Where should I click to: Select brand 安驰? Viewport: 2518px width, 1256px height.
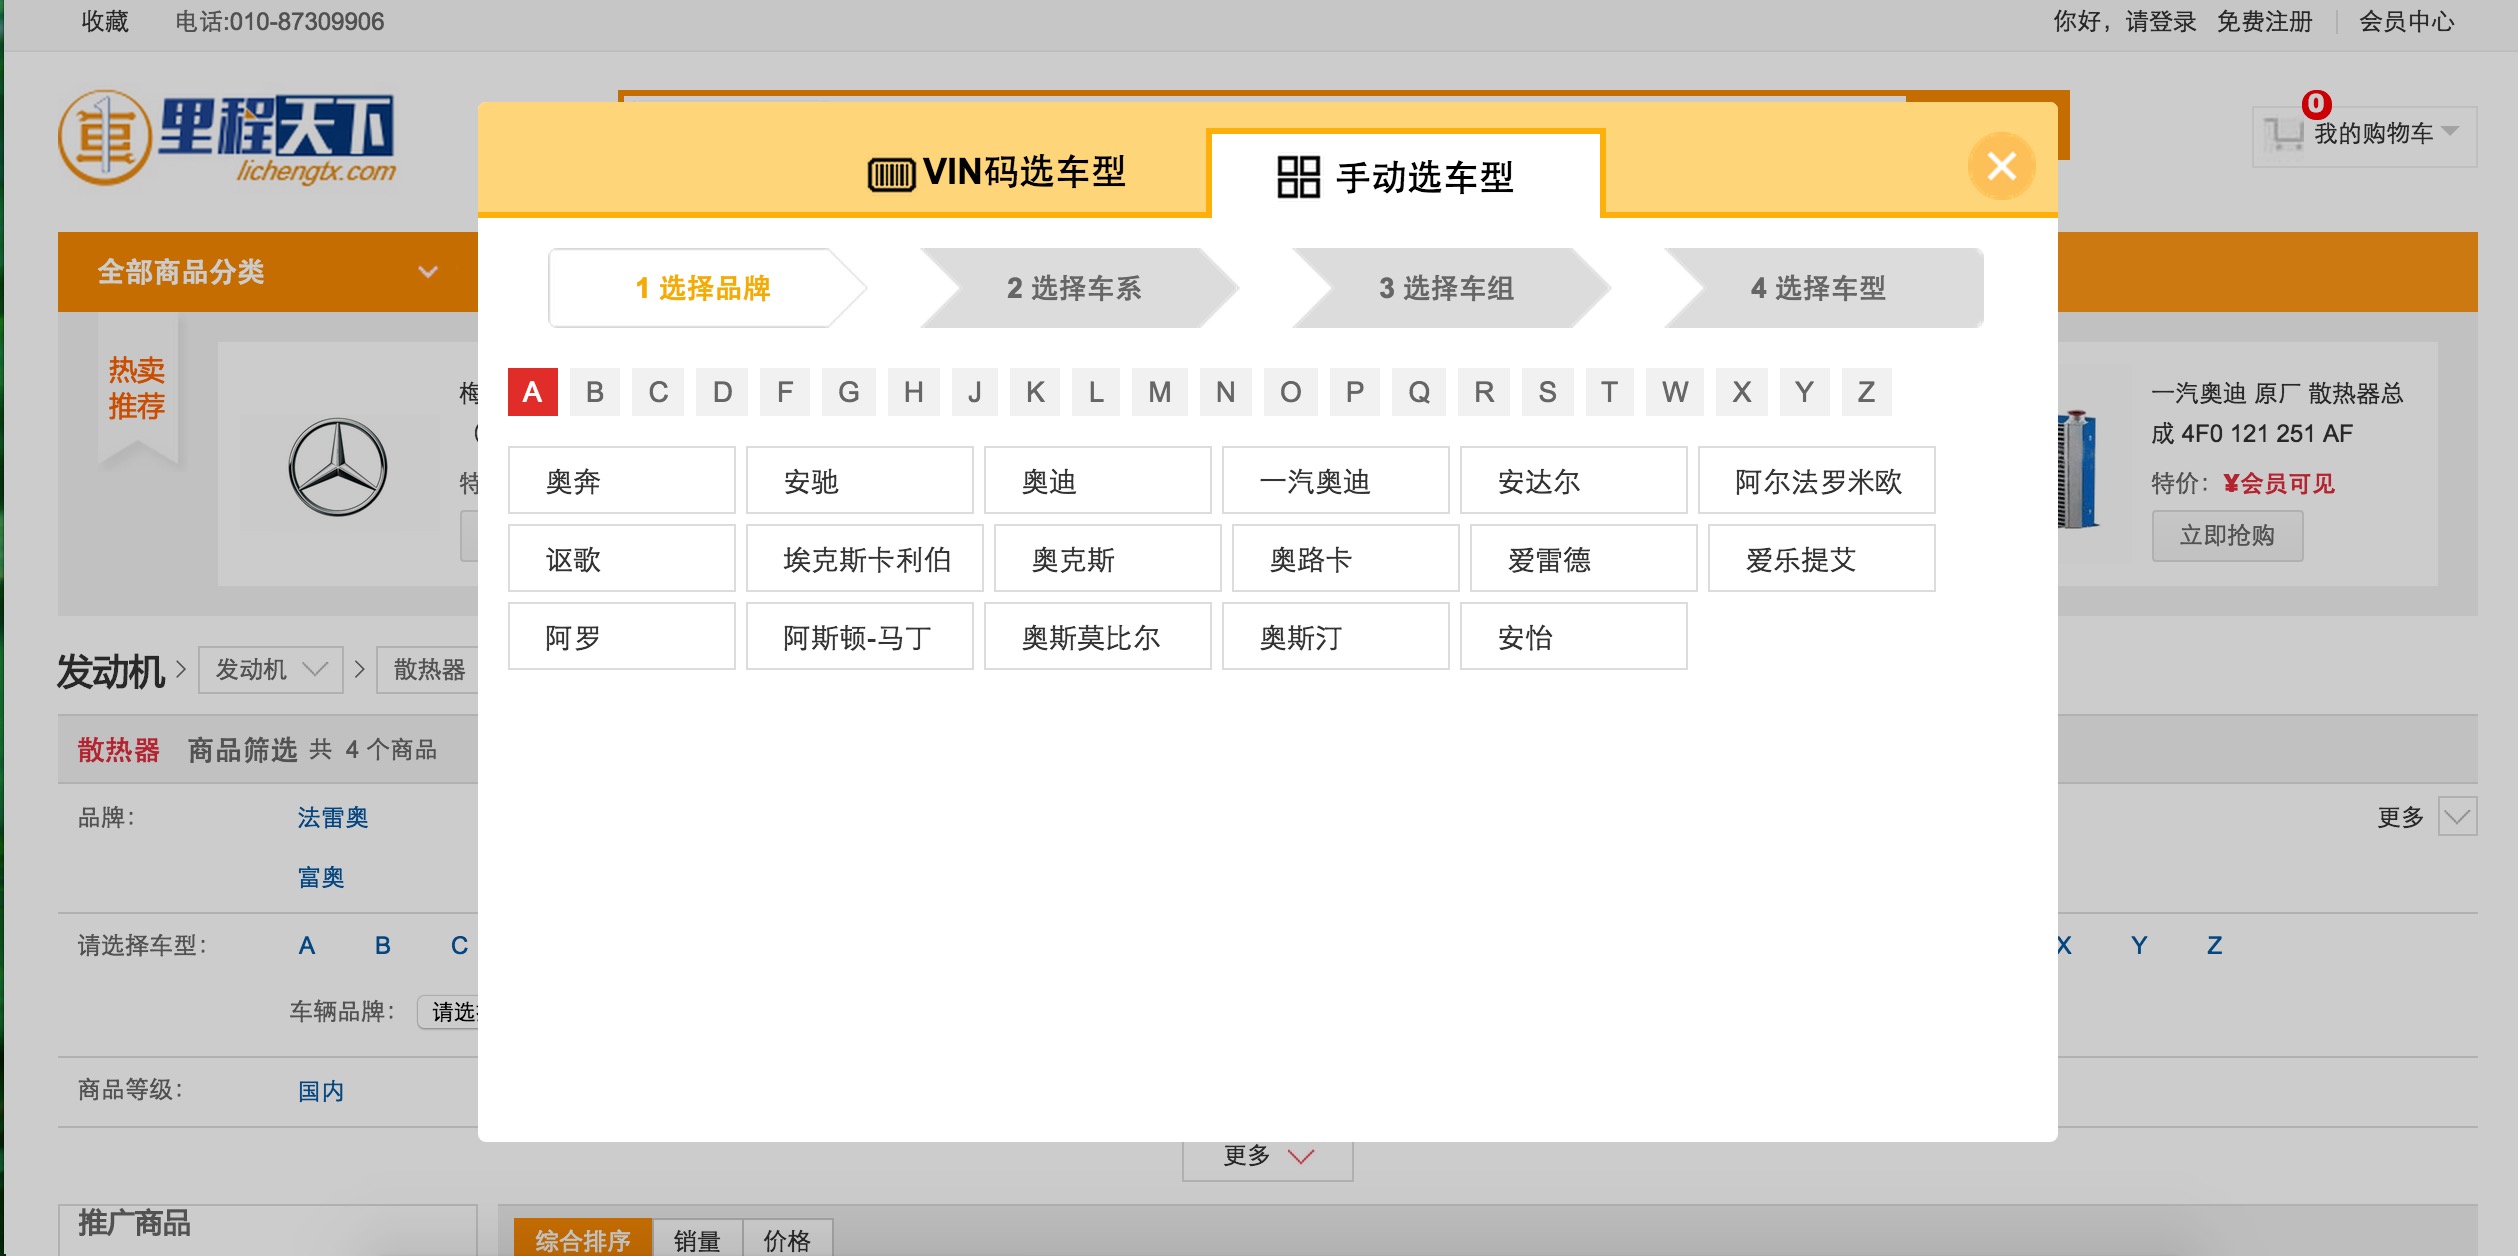coord(860,481)
